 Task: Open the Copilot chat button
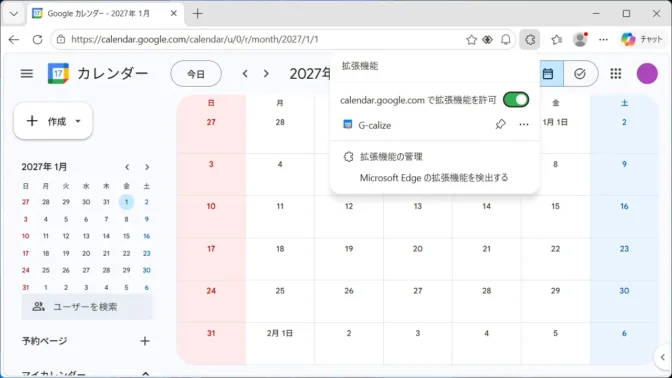click(642, 39)
